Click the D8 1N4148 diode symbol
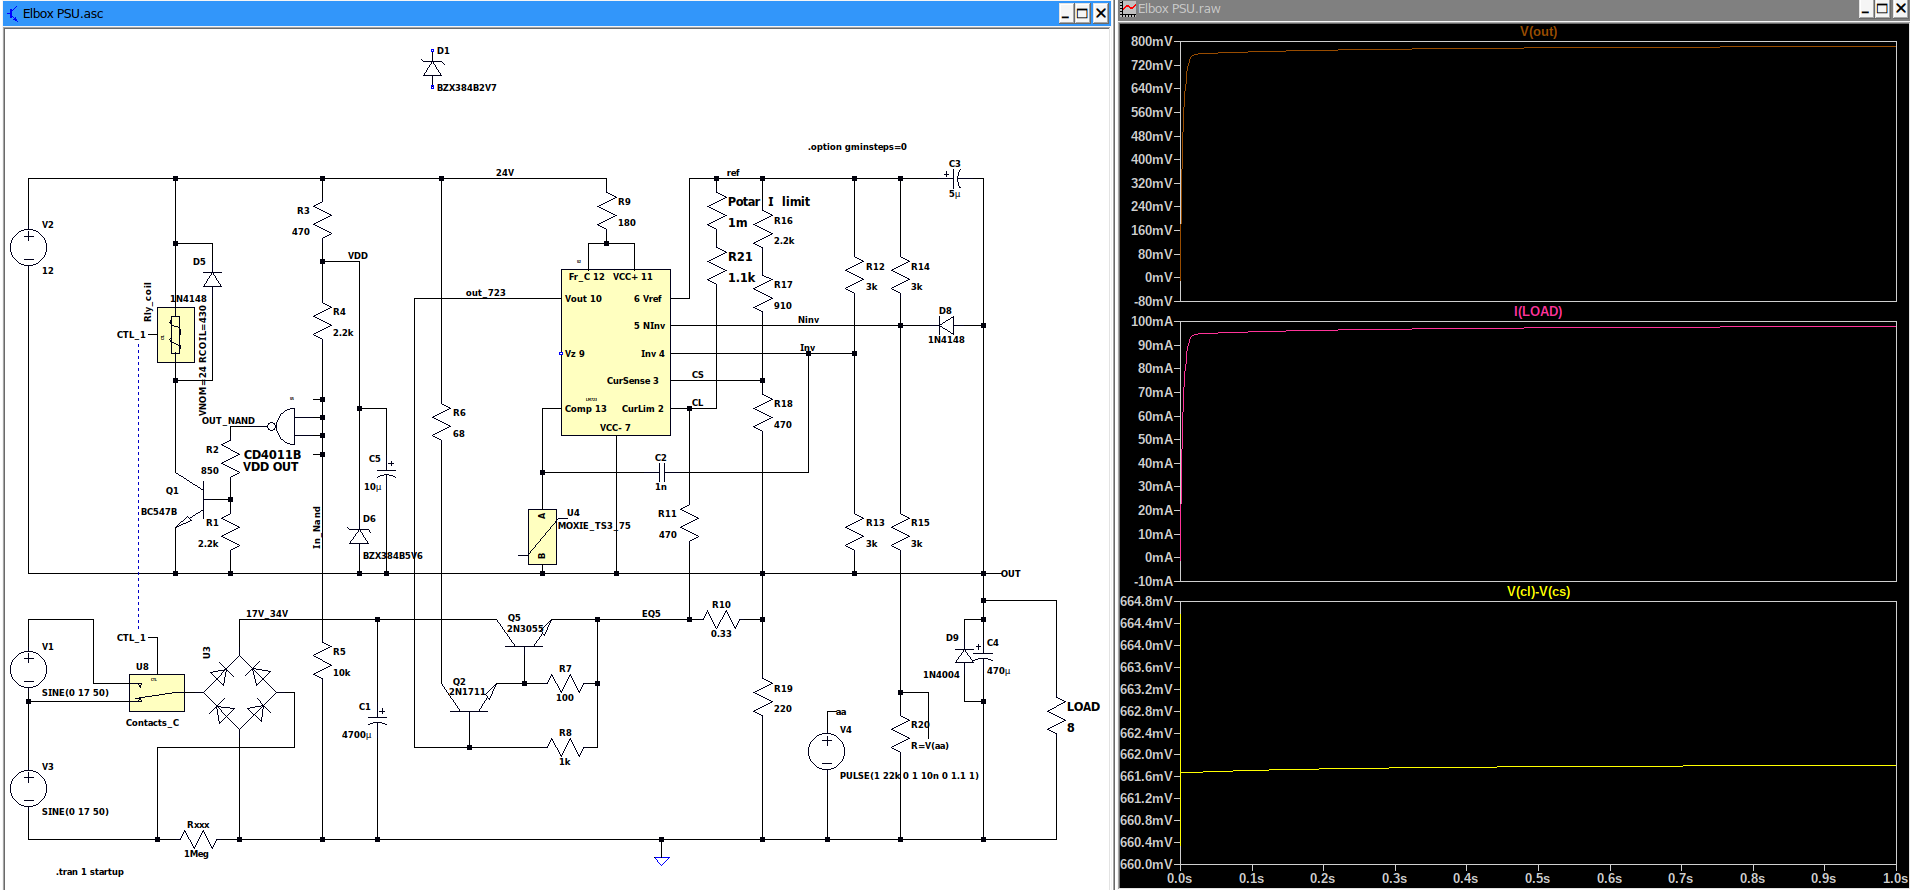This screenshot has width=1910, height=890. 946,325
